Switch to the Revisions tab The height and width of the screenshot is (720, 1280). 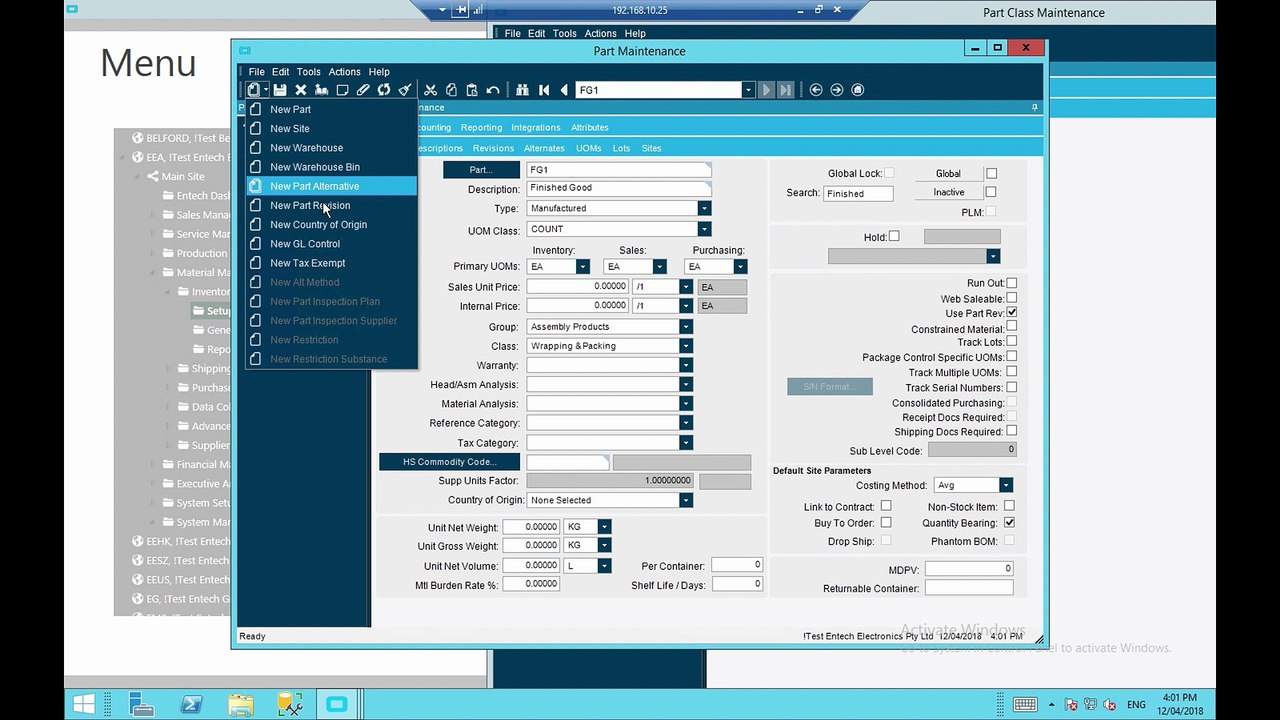click(493, 148)
